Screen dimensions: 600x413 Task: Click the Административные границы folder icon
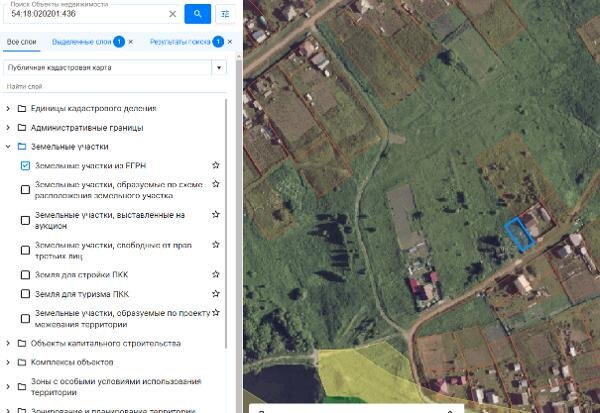pos(22,127)
